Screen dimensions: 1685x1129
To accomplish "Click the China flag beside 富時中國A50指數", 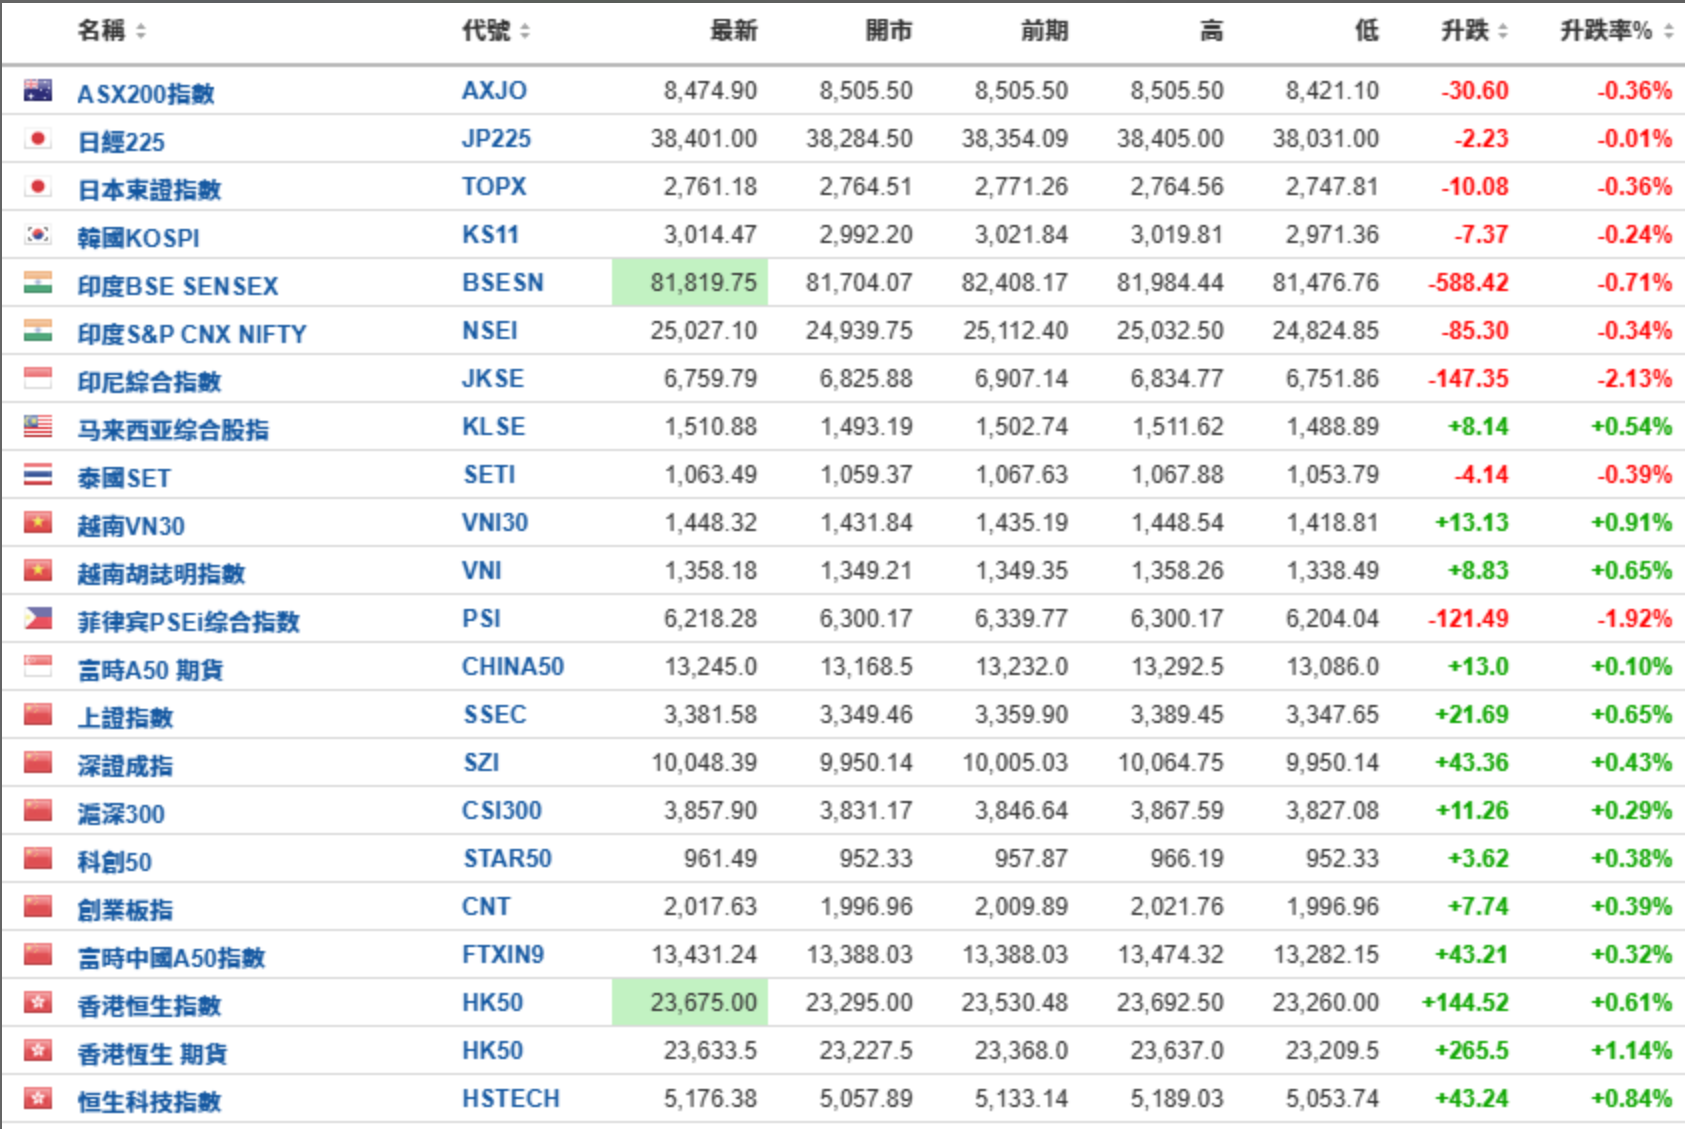I will point(38,954).
